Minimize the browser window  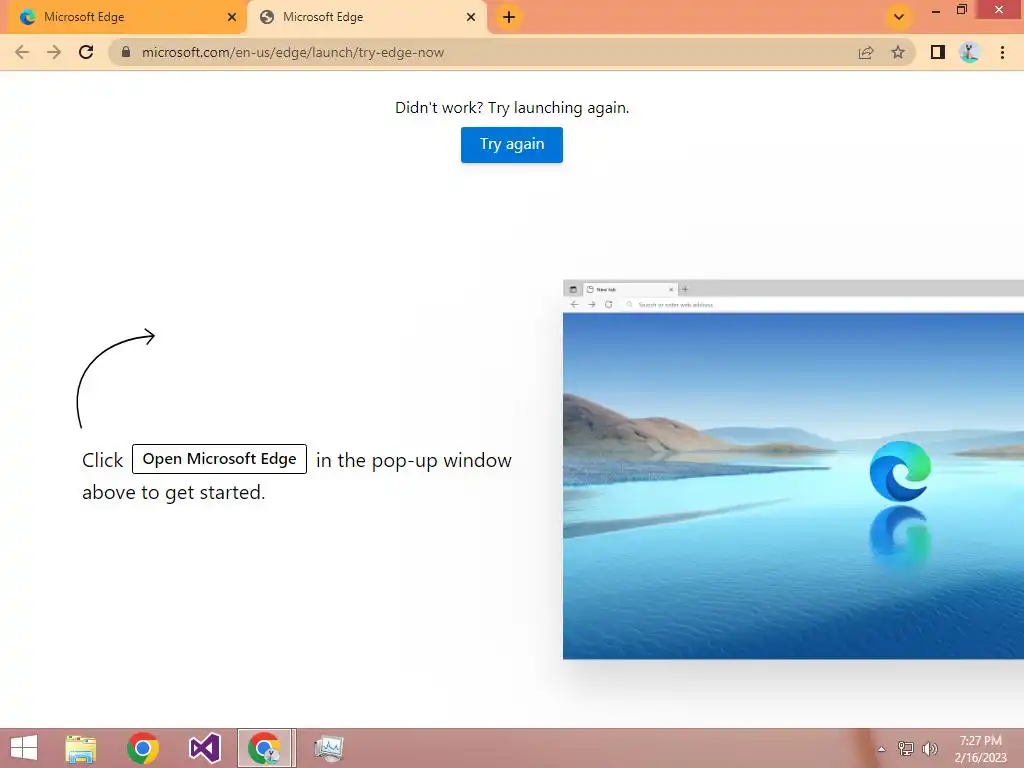pos(936,10)
